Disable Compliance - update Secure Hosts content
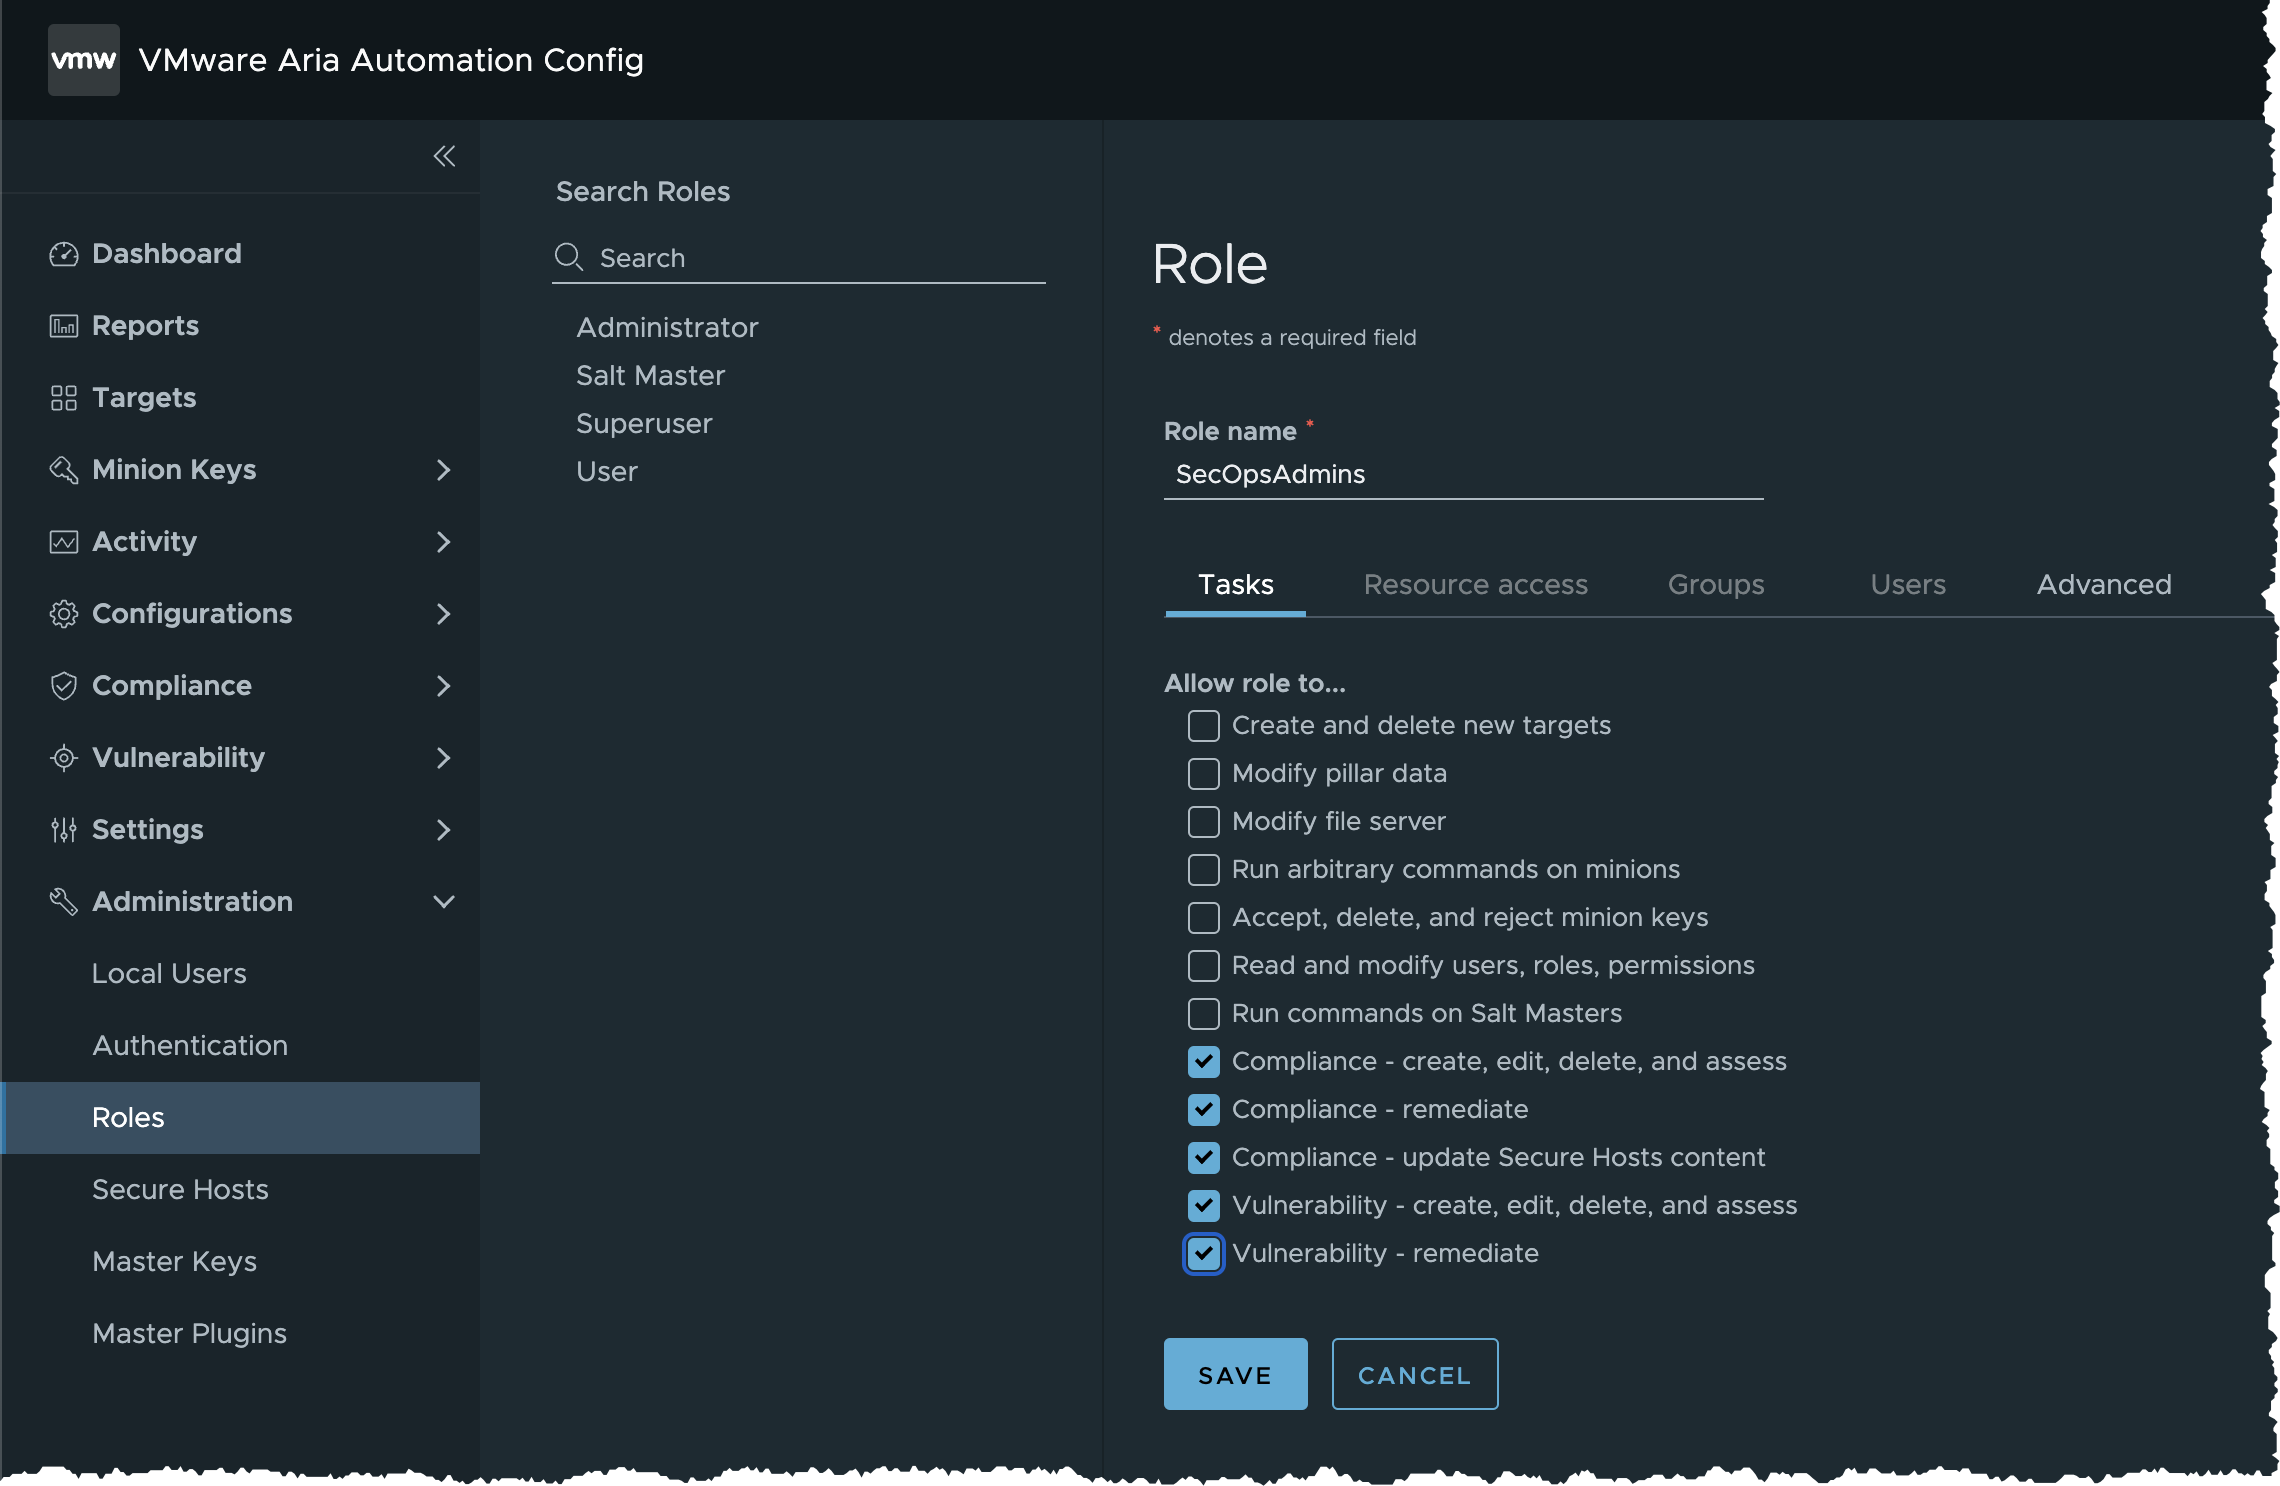Image resolution: width=2280 pixels, height=1486 pixels. [x=1204, y=1158]
